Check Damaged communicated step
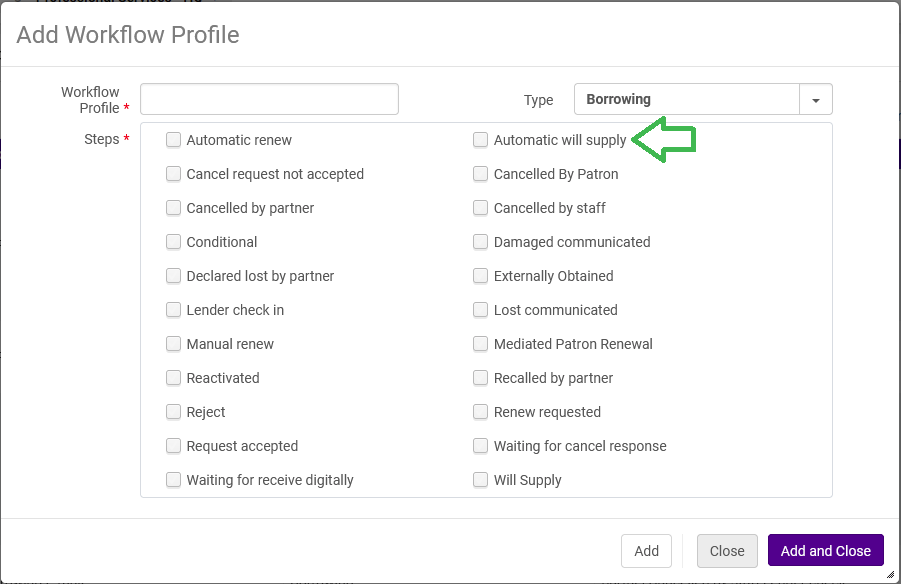 pyautogui.click(x=481, y=242)
